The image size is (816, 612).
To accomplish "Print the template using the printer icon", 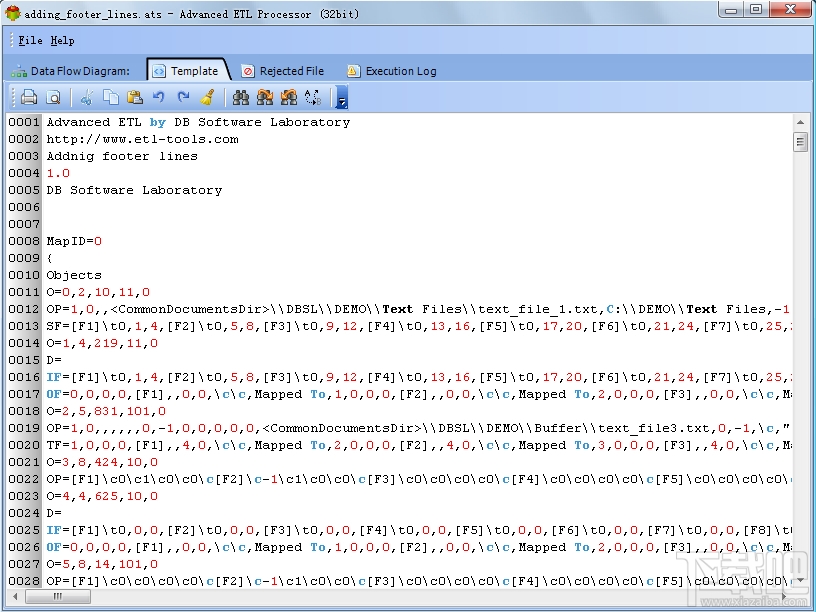I will pos(29,97).
